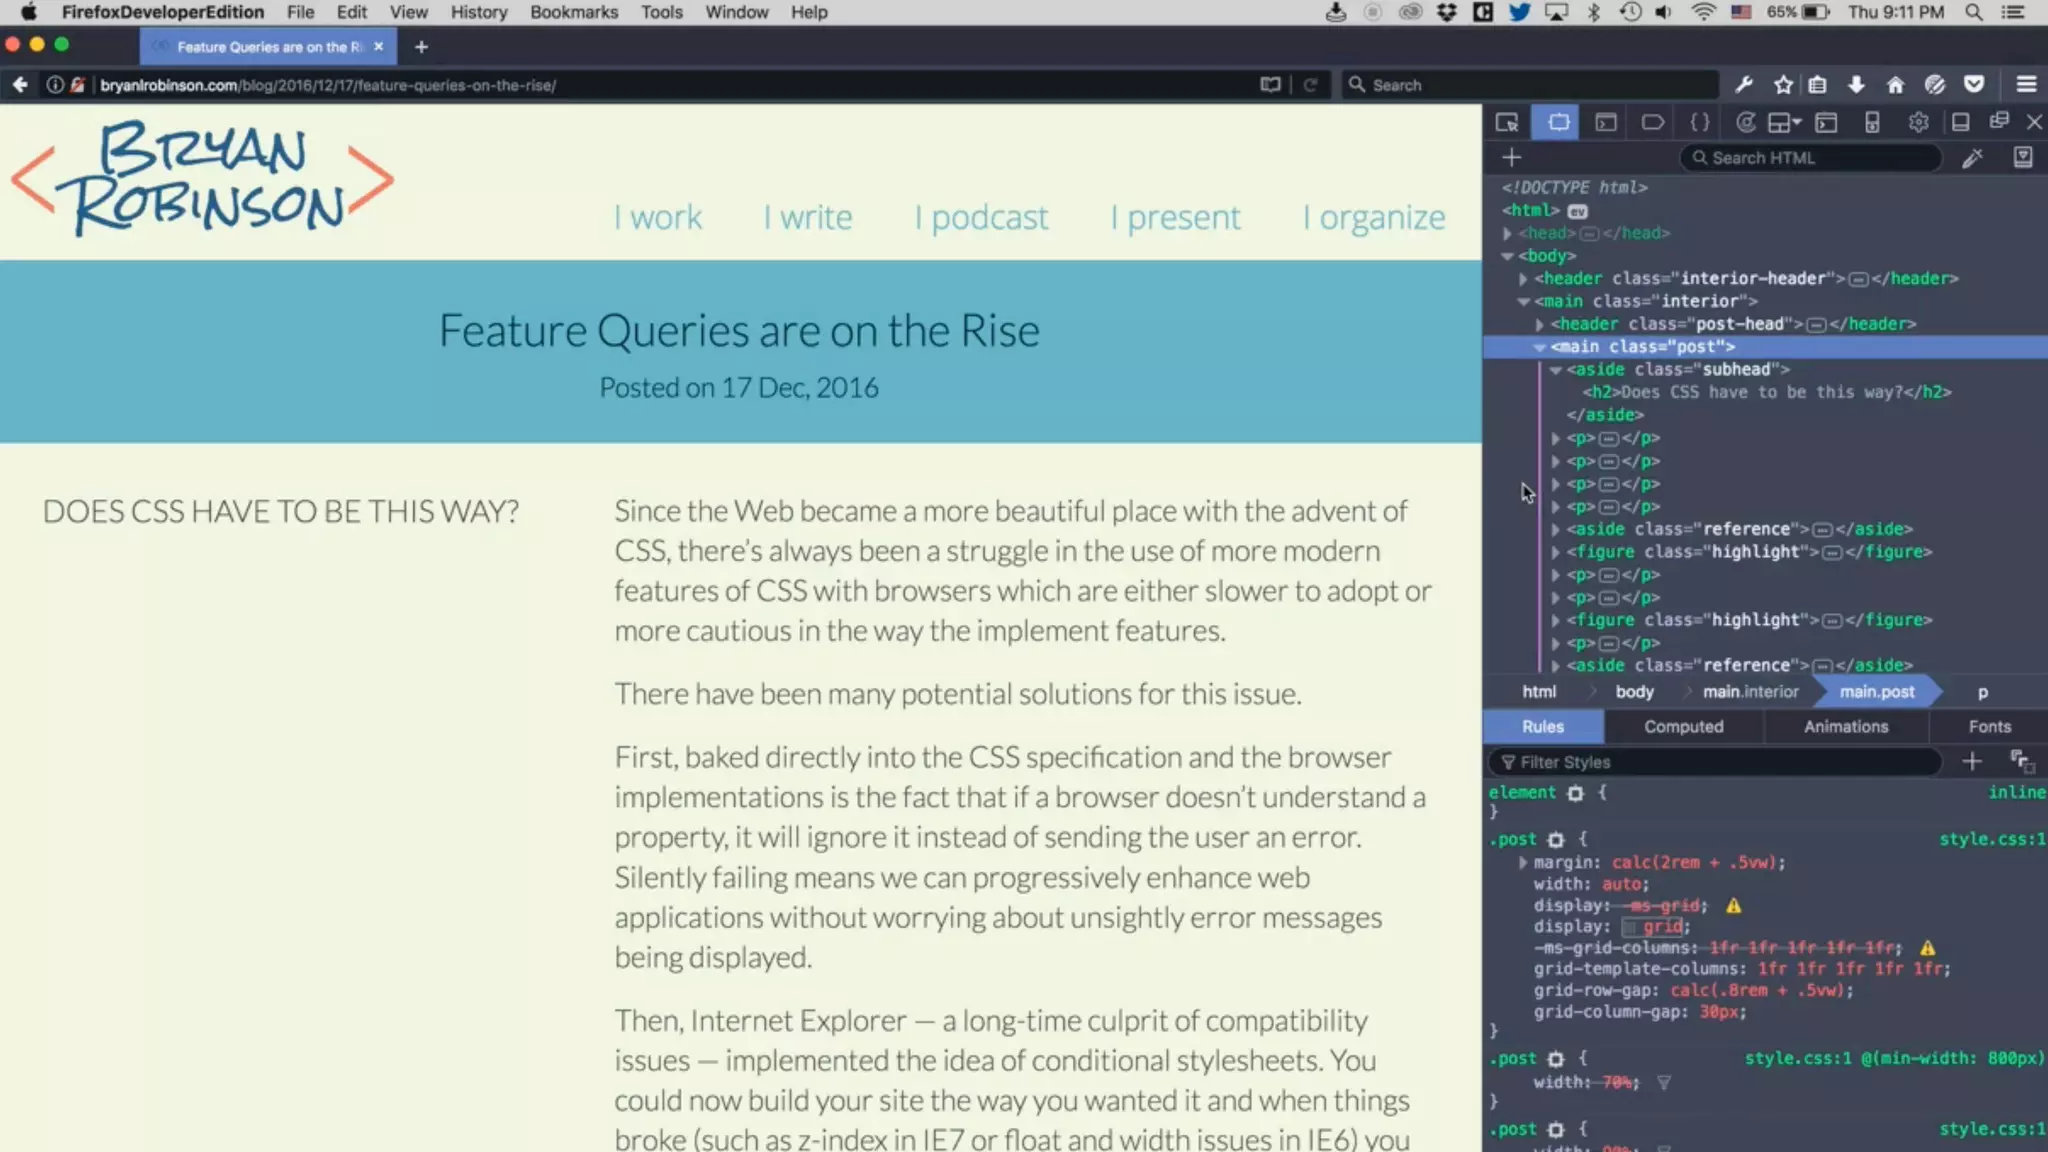Select main.interior in the breadcrumb

[1750, 692]
